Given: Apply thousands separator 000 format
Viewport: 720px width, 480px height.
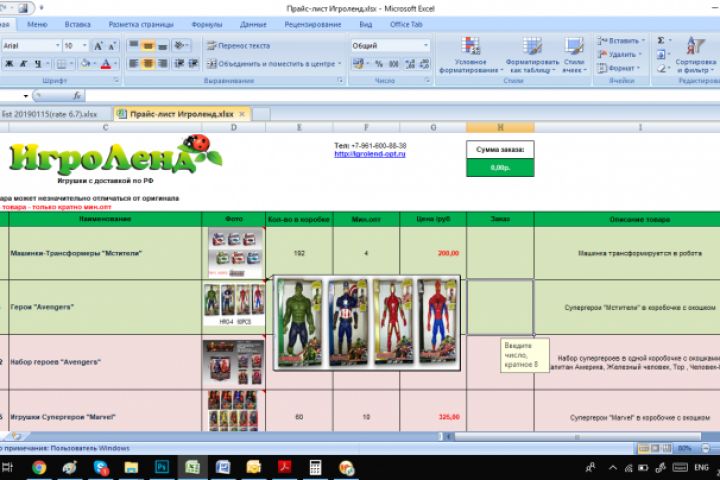Looking at the screenshot, I should pos(394,64).
